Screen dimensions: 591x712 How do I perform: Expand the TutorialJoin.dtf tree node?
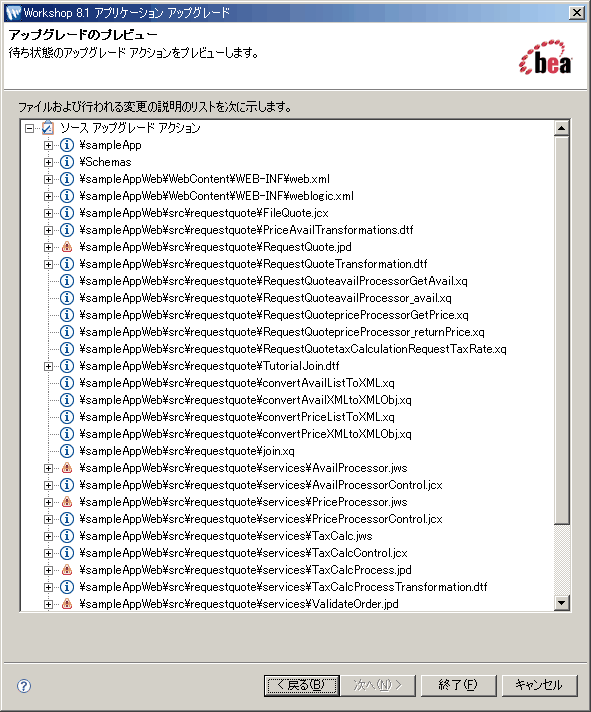(48, 366)
